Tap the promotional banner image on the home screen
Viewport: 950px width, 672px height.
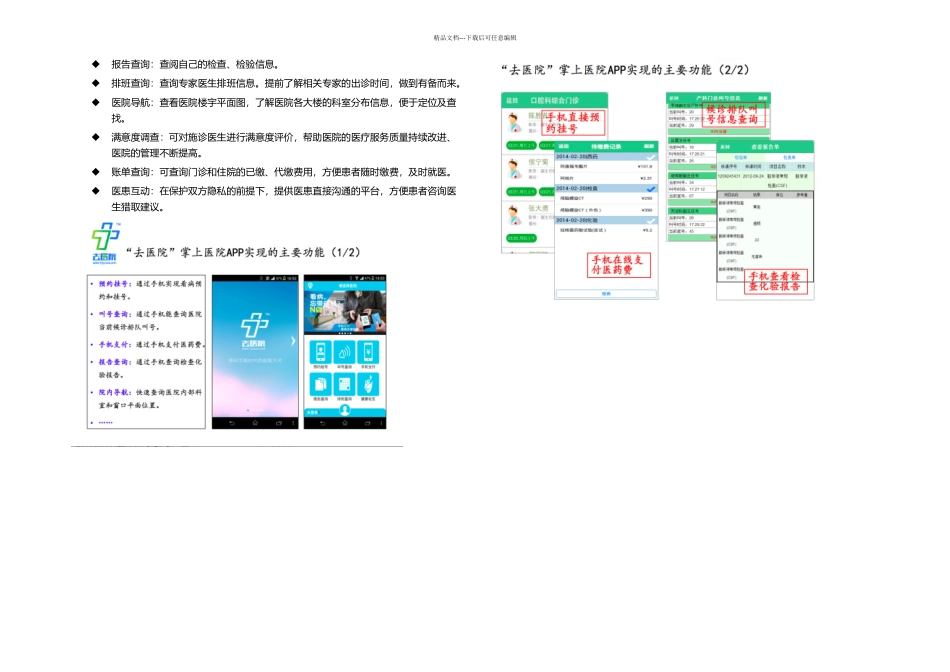click(x=345, y=313)
